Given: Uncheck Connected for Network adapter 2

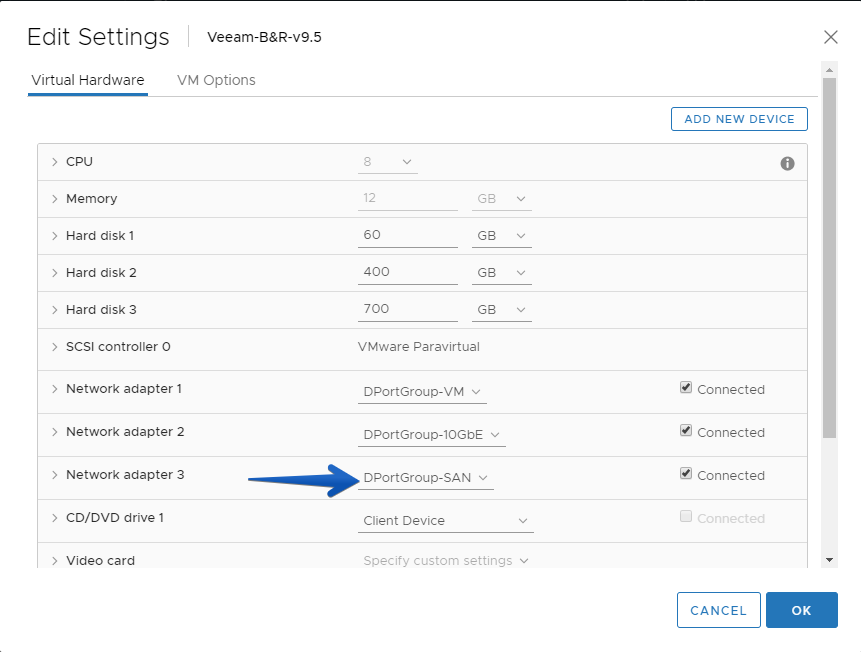Looking at the screenshot, I should click(685, 431).
